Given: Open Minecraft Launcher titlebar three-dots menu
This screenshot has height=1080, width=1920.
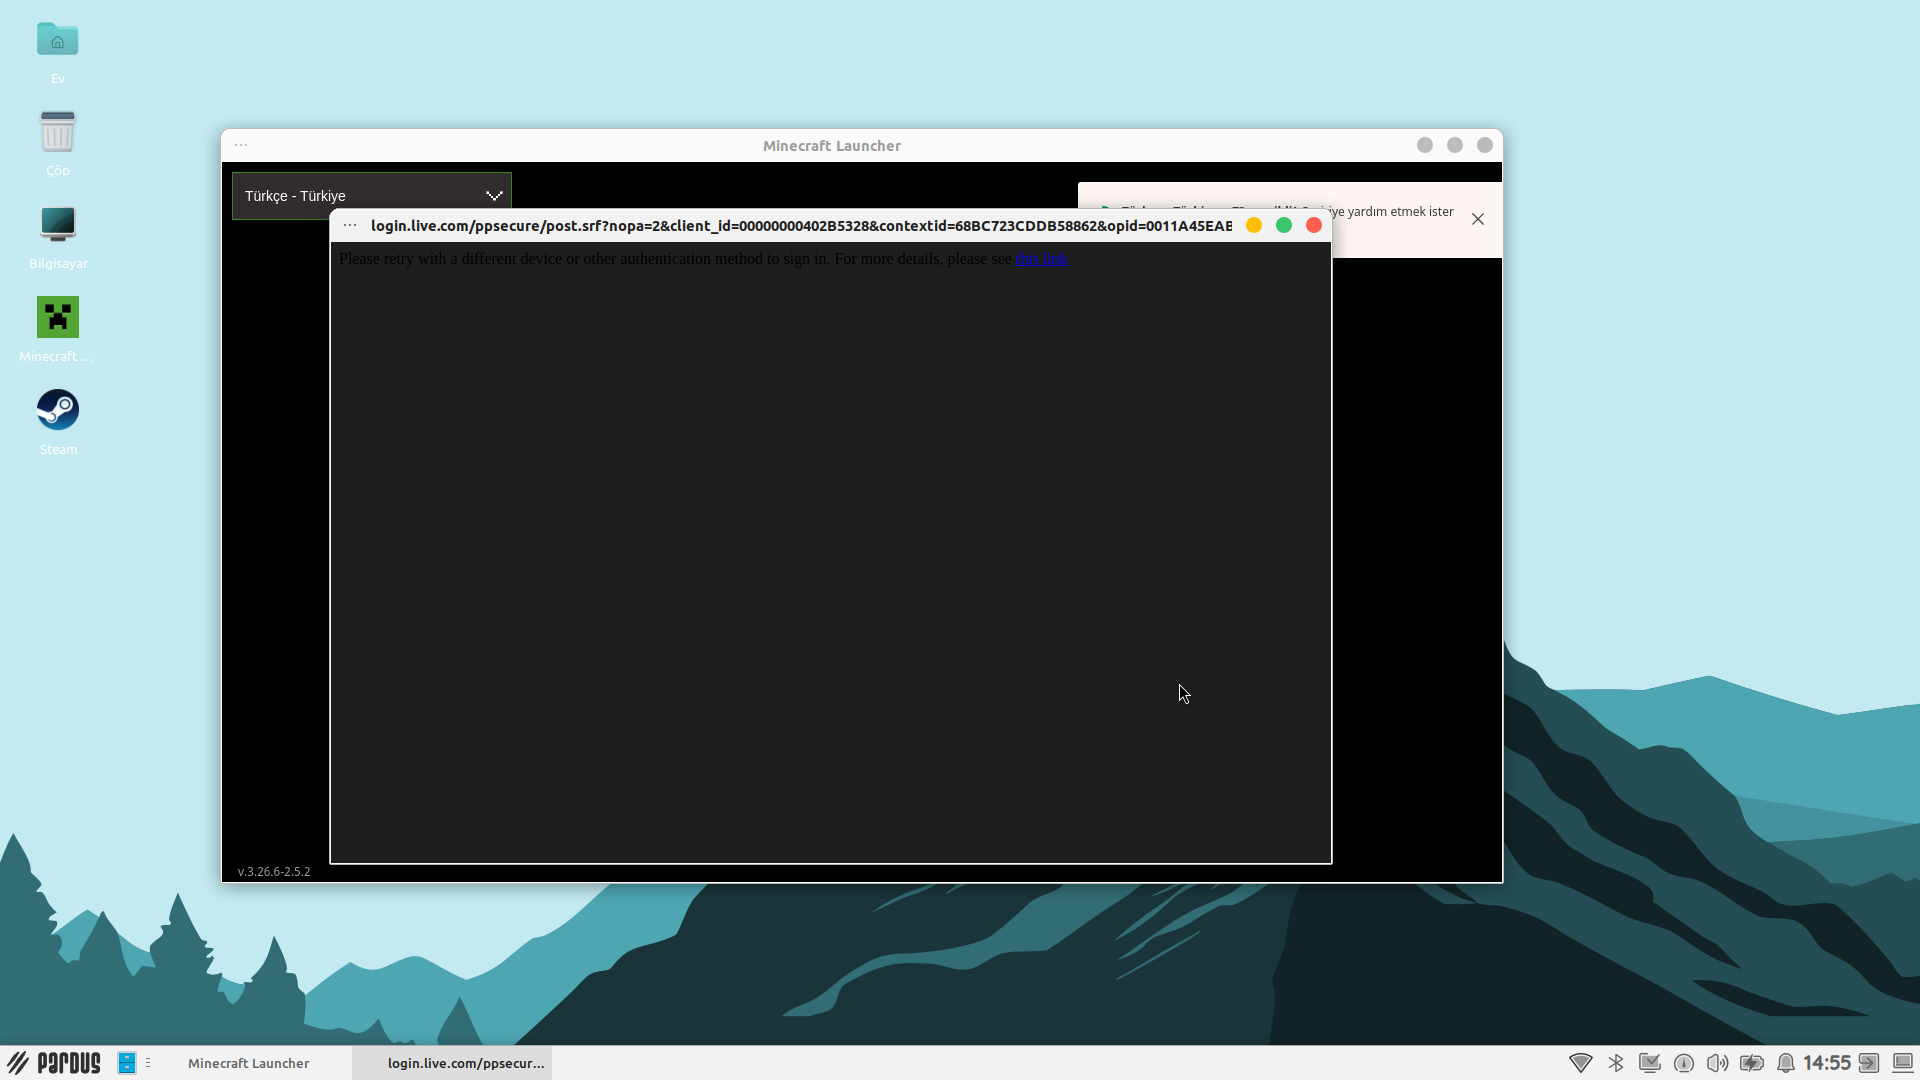Looking at the screenshot, I should 241,146.
